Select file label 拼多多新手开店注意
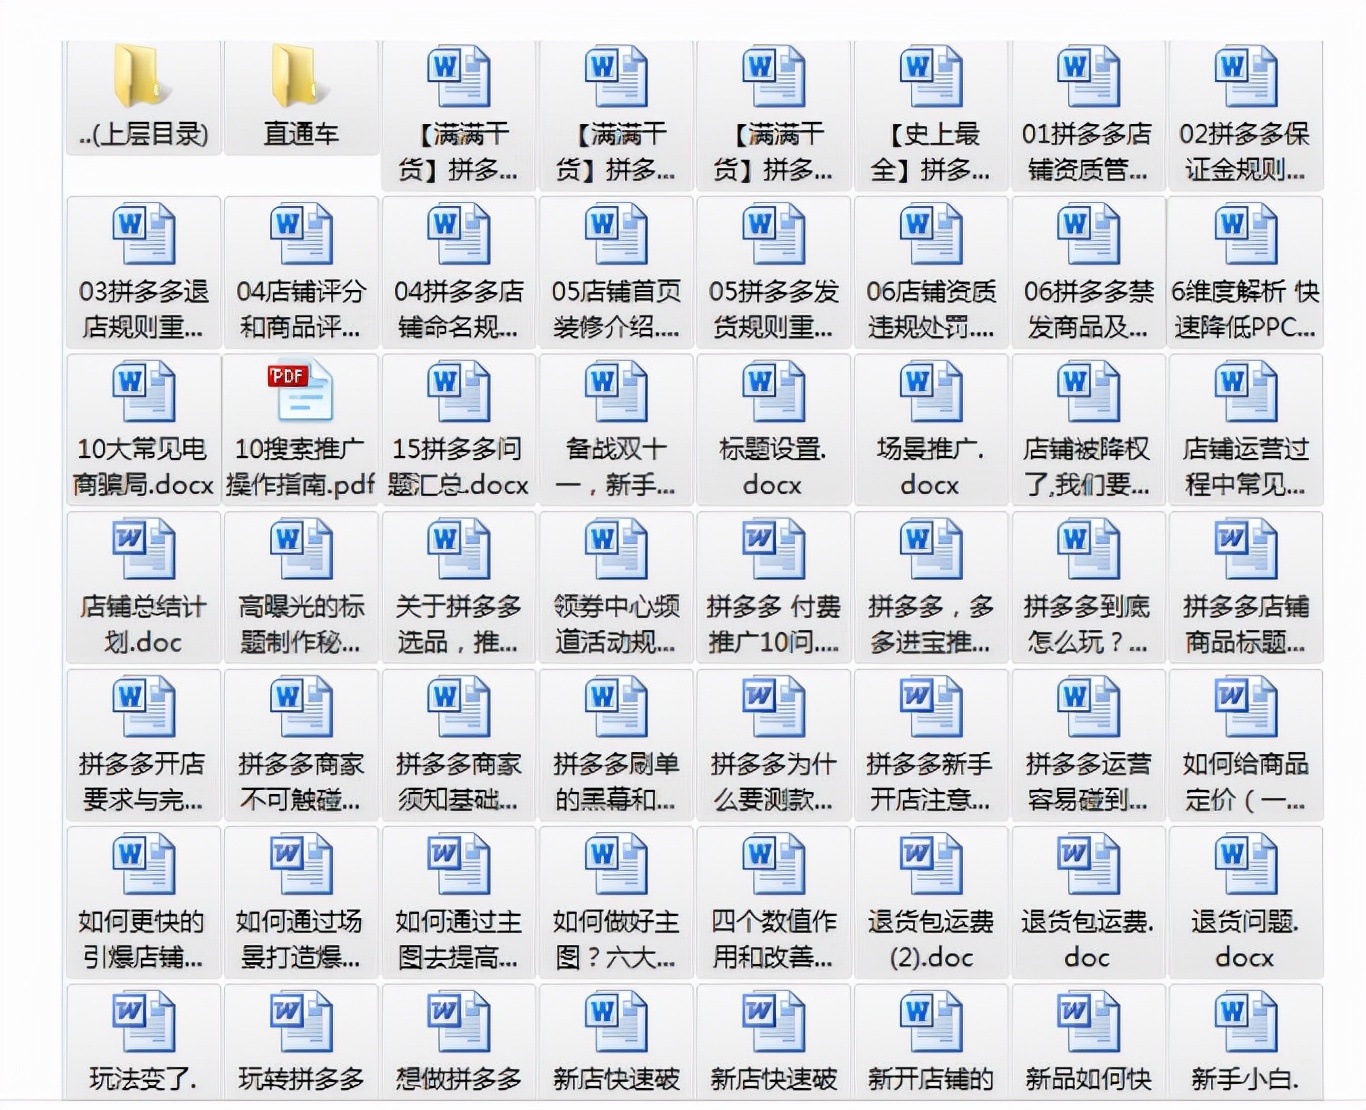Screen dimensions: 1366x1110 (x=931, y=781)
